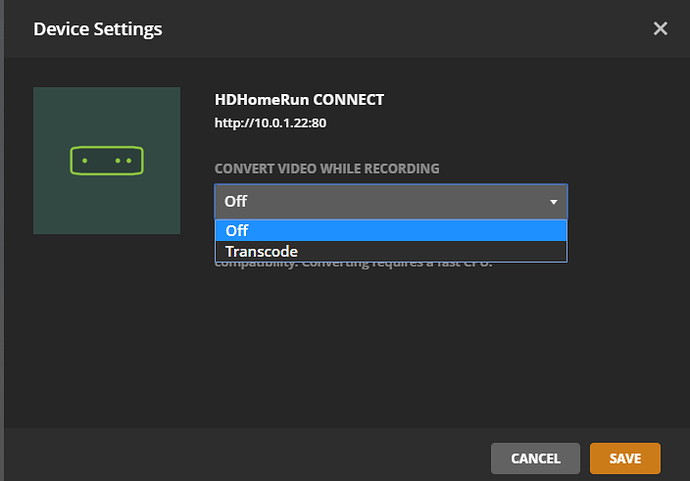Expand the dropdown arrow beside Off
This screenshot has width=690, height=481.
coord(553,202)
